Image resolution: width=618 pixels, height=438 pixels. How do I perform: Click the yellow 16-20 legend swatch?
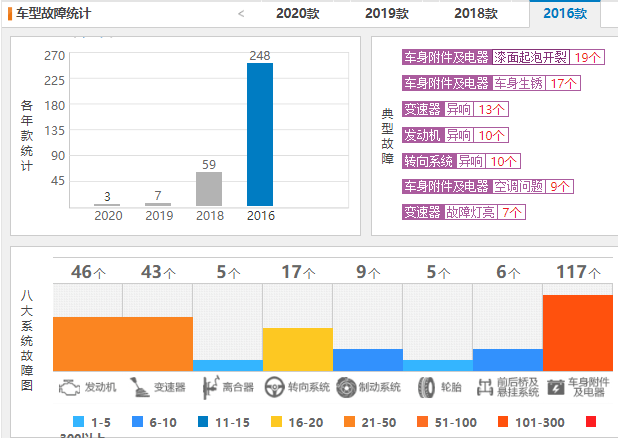pos(274,422)
